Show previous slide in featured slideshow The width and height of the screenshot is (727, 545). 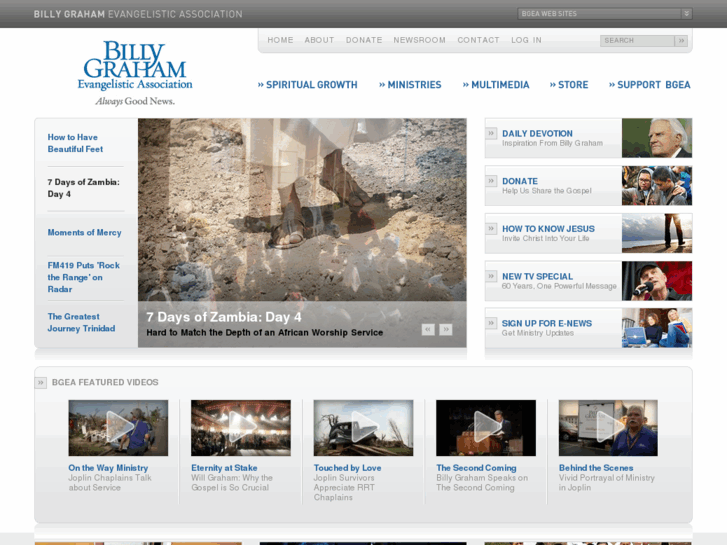pyautogui.click(x=428, y=329)
